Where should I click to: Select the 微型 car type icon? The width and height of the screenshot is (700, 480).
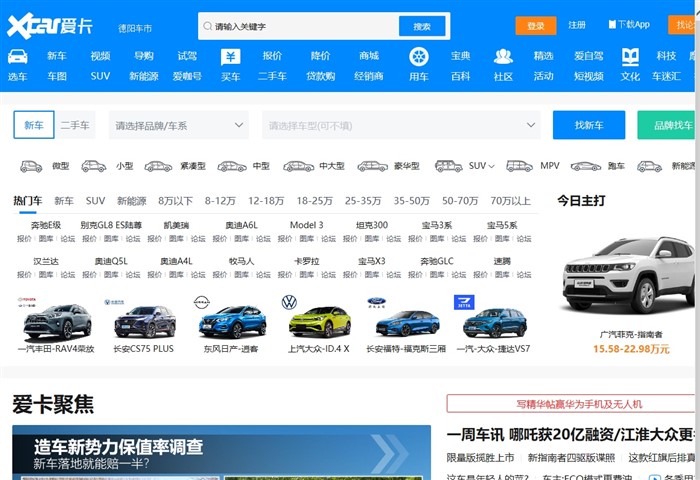(31, 167)
